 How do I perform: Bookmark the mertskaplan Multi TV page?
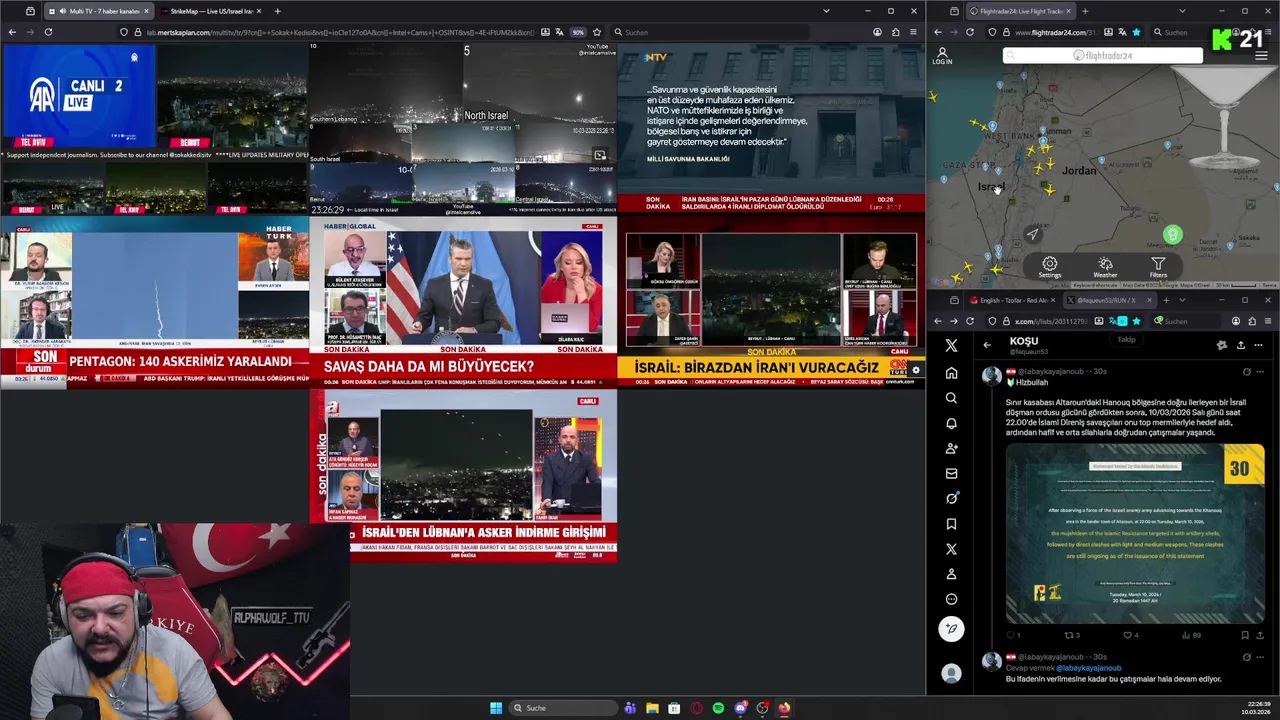click(597, 32)
